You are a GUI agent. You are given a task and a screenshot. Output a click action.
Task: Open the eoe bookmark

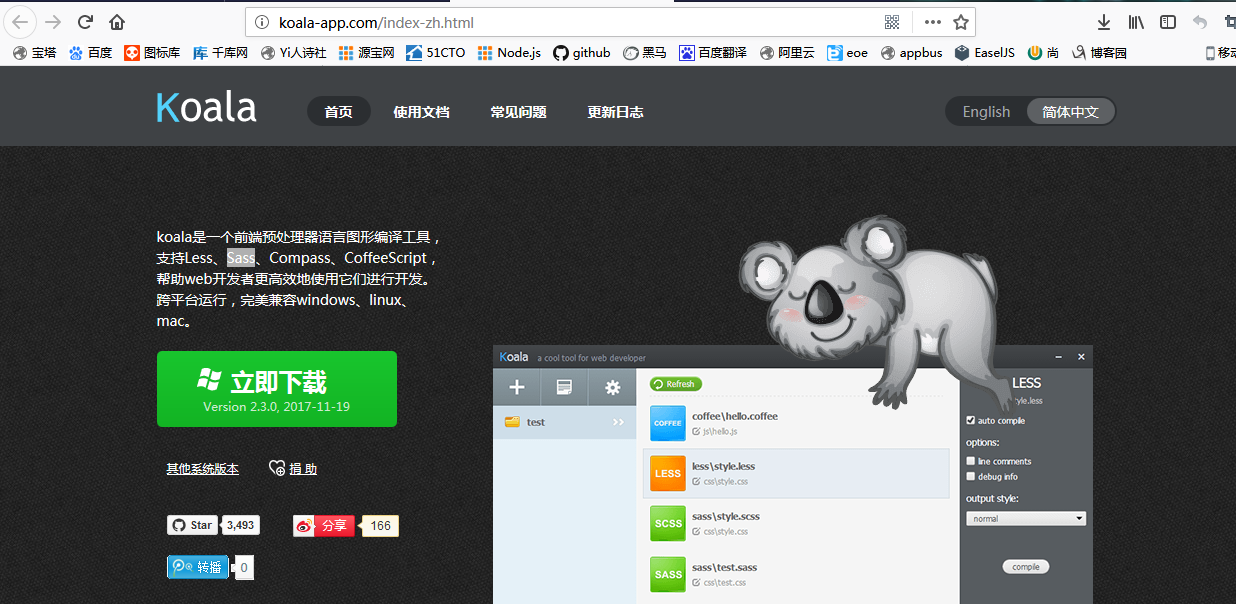(847, 53)
